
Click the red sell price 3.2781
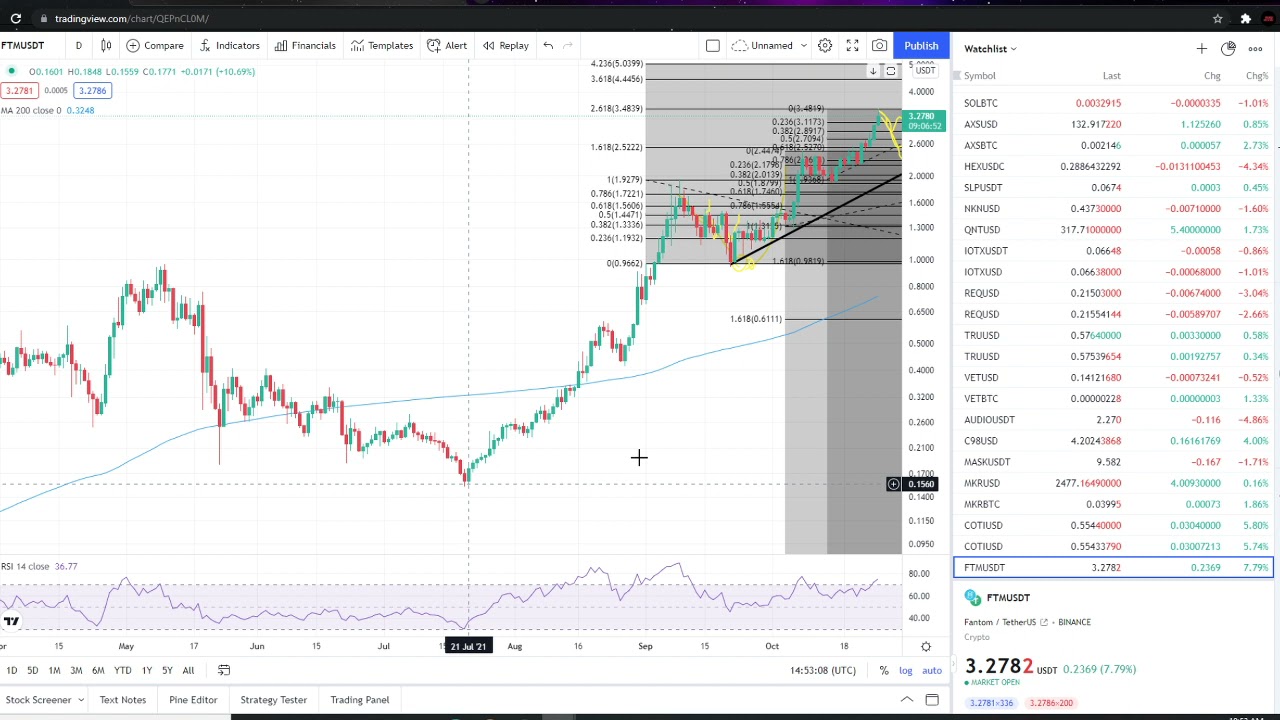click(x=19, y=90)
